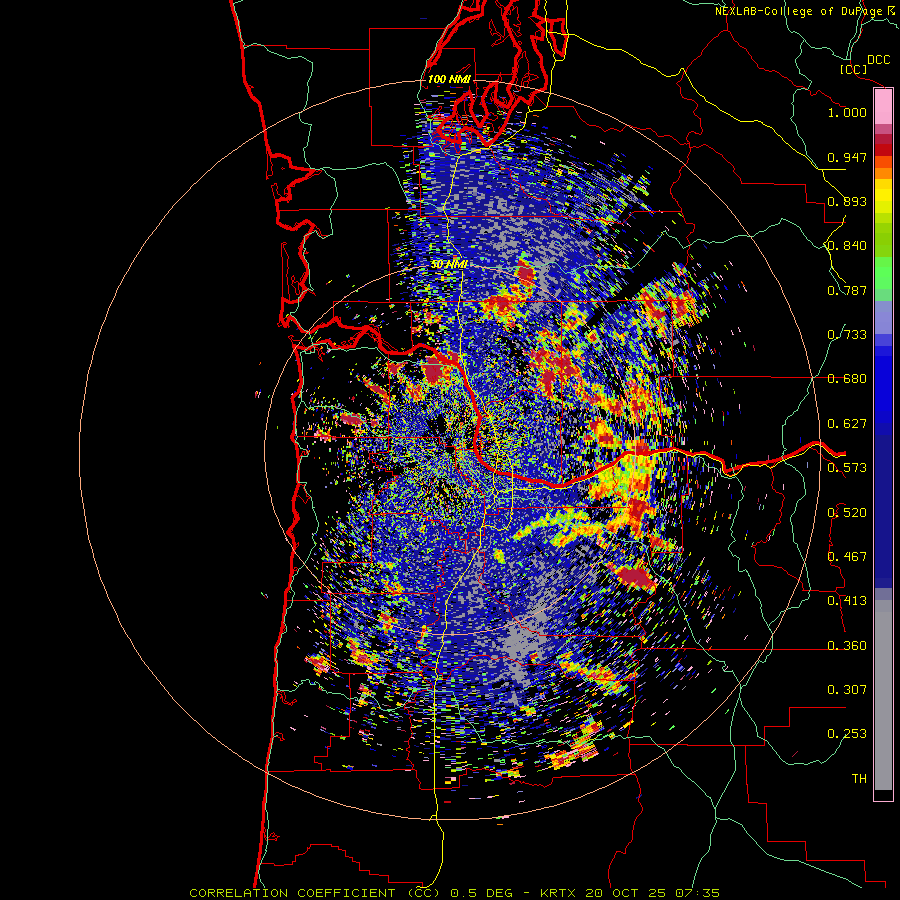This screenshot has width=900, height=900.
Task: Click the 0.467 legend value
Action: coord(847,557)
